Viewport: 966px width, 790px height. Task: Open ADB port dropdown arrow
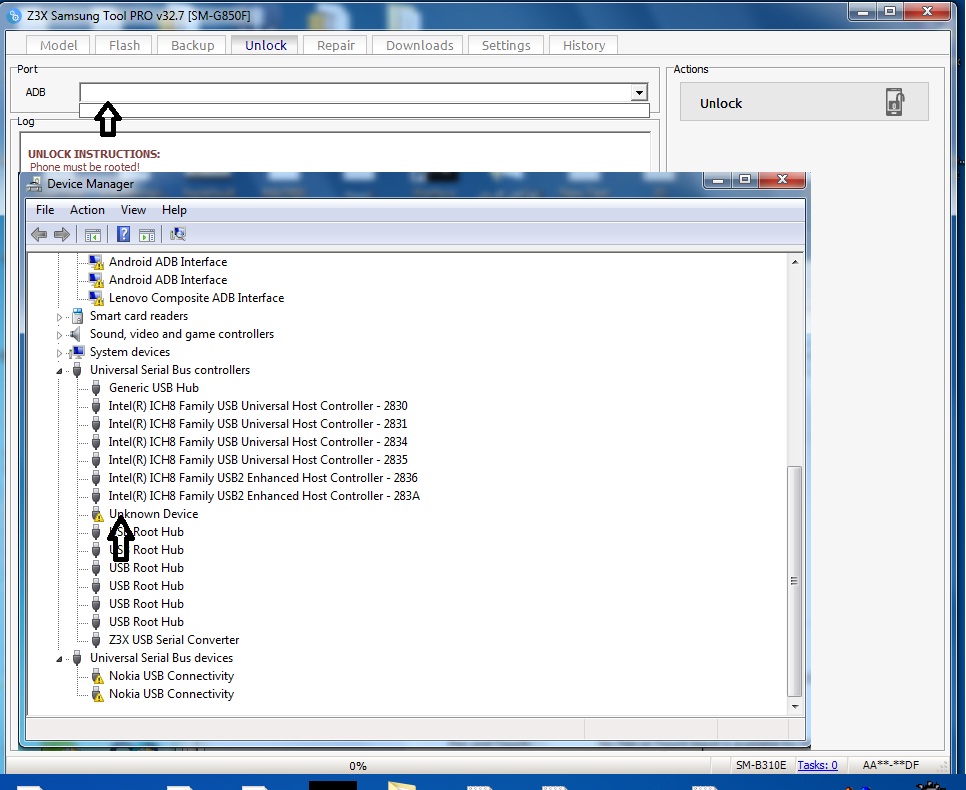click(x=639, y=92)
